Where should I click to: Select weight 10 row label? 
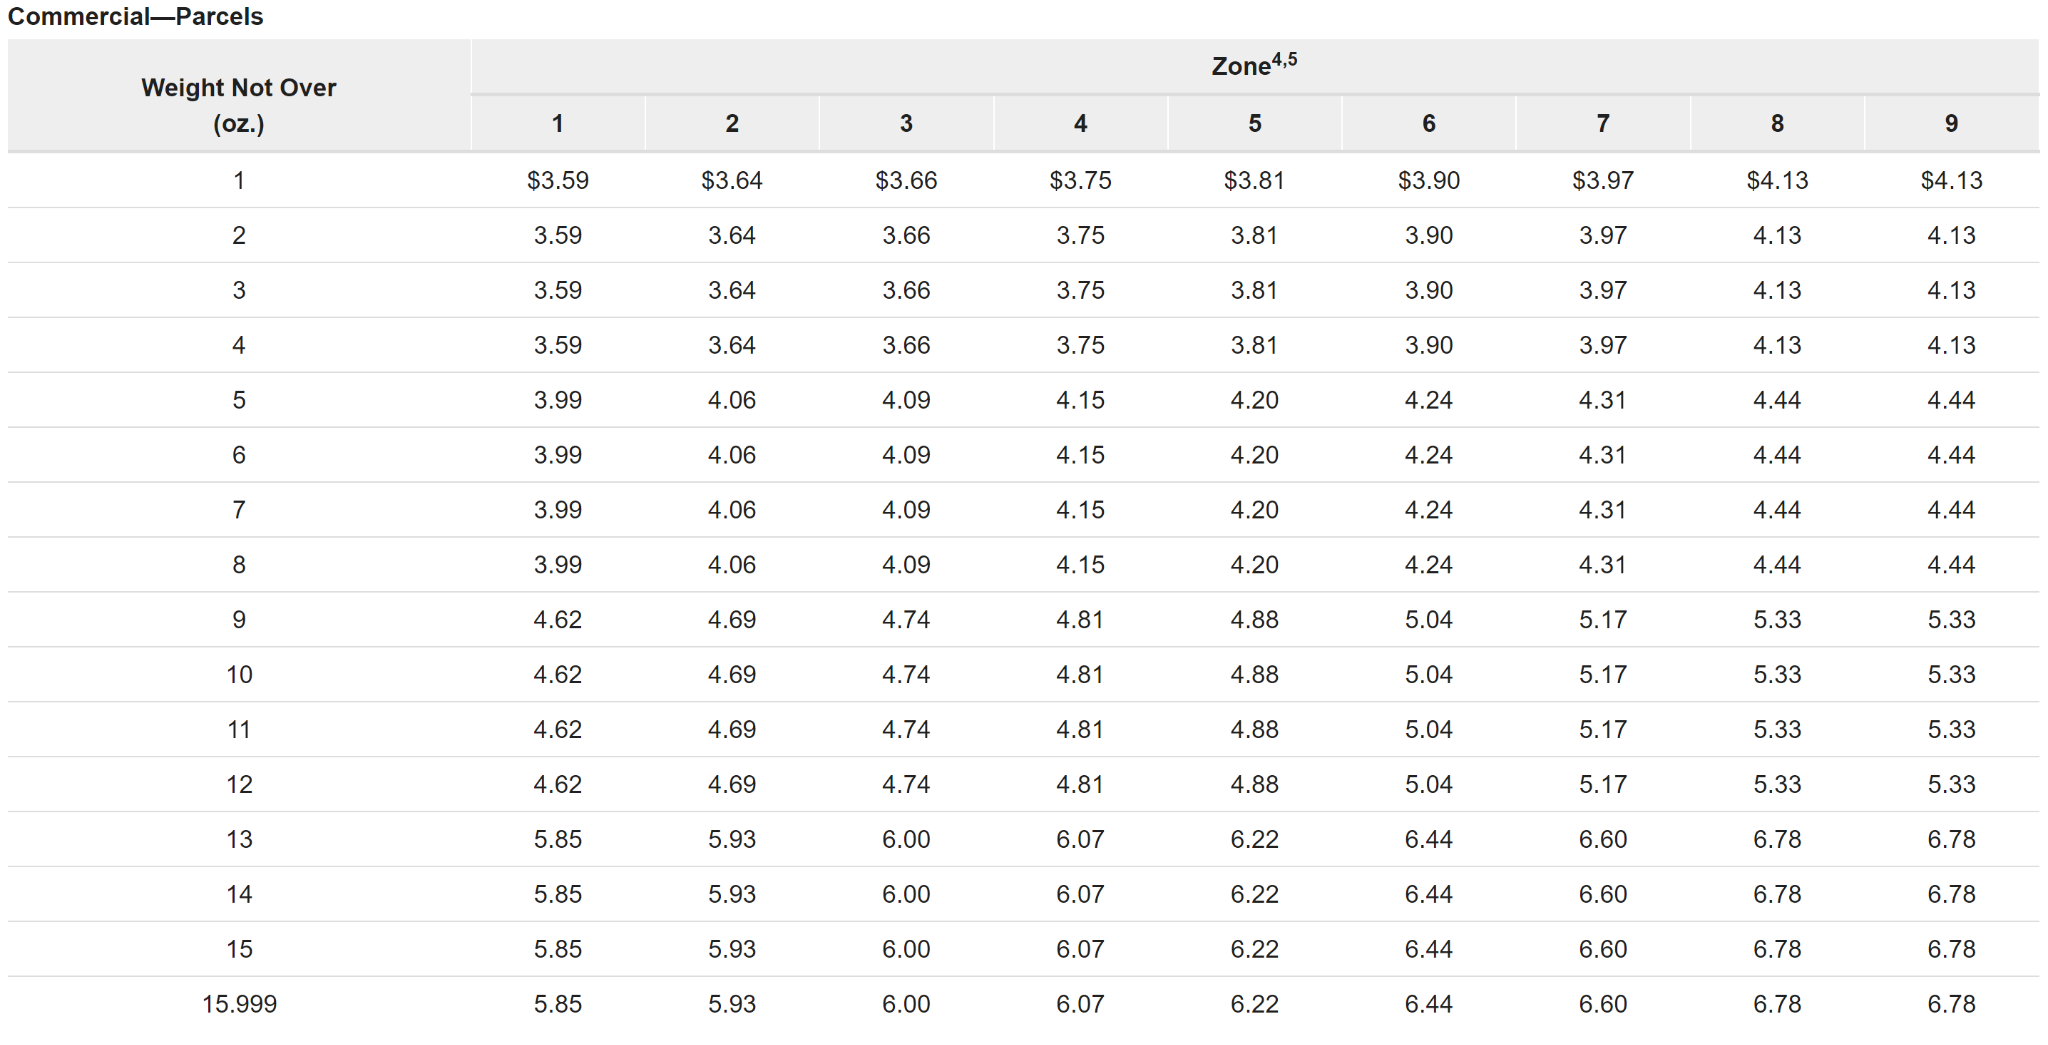239,674
